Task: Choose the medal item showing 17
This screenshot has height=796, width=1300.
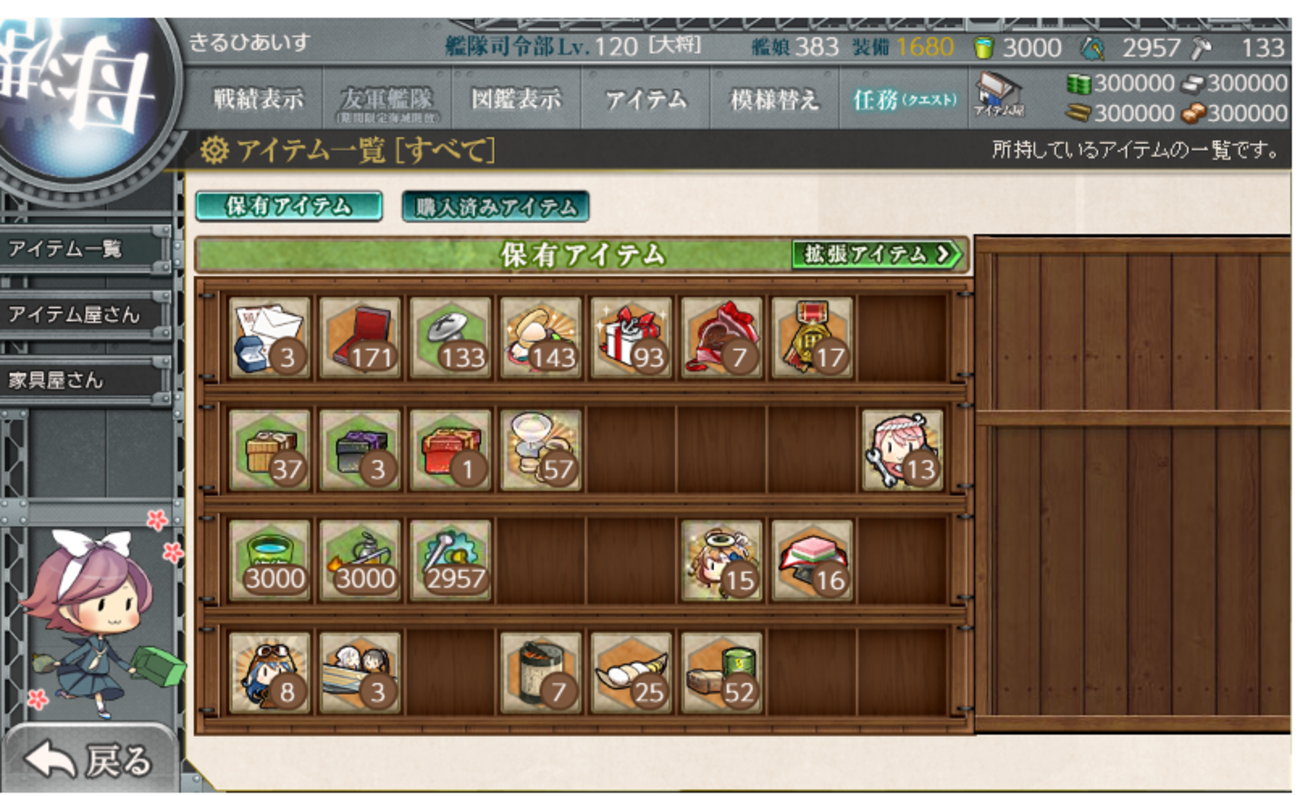Action: click(811, 337)
